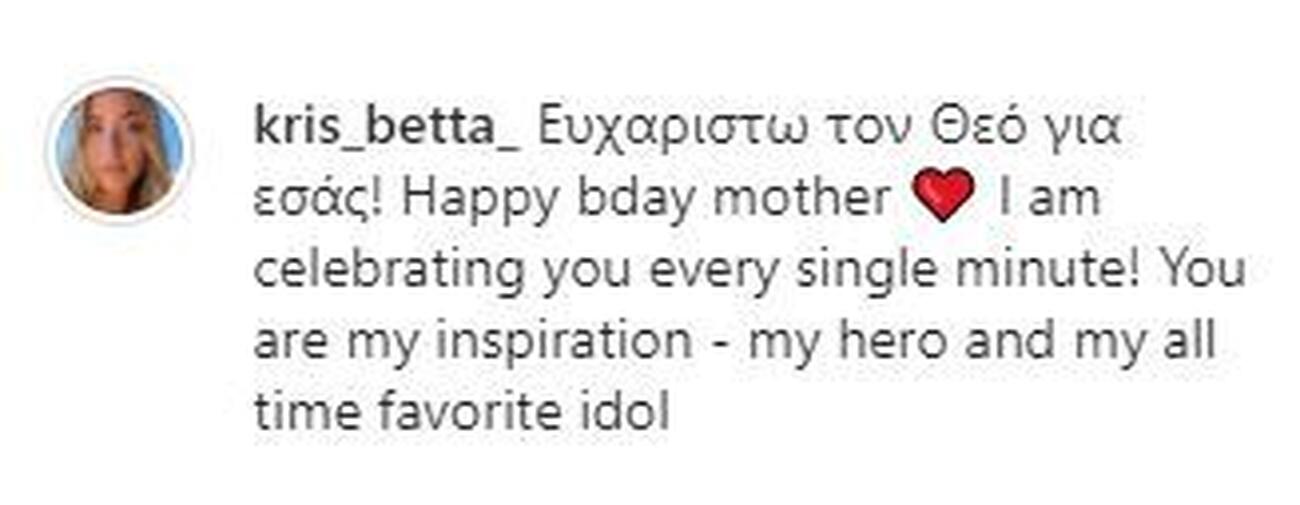
Task: Click the kris_betta_ username link
Action: (387, 128)
